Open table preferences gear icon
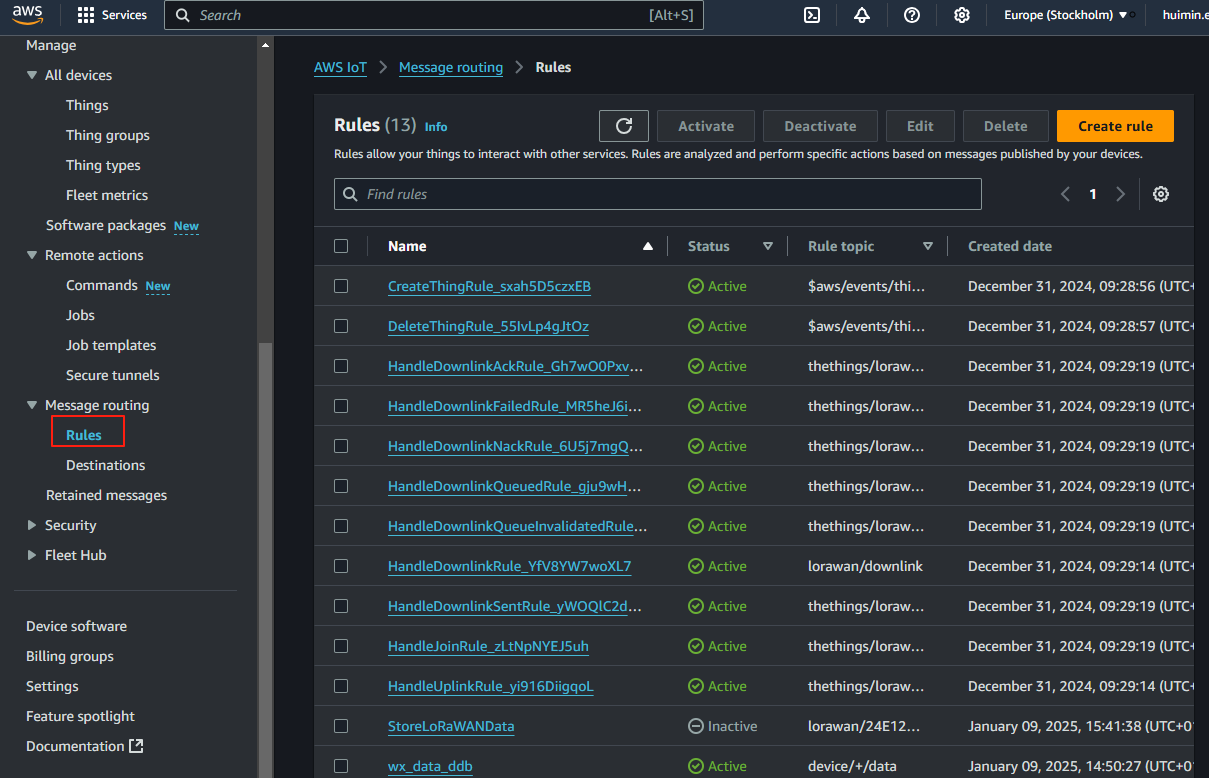 1161,194
